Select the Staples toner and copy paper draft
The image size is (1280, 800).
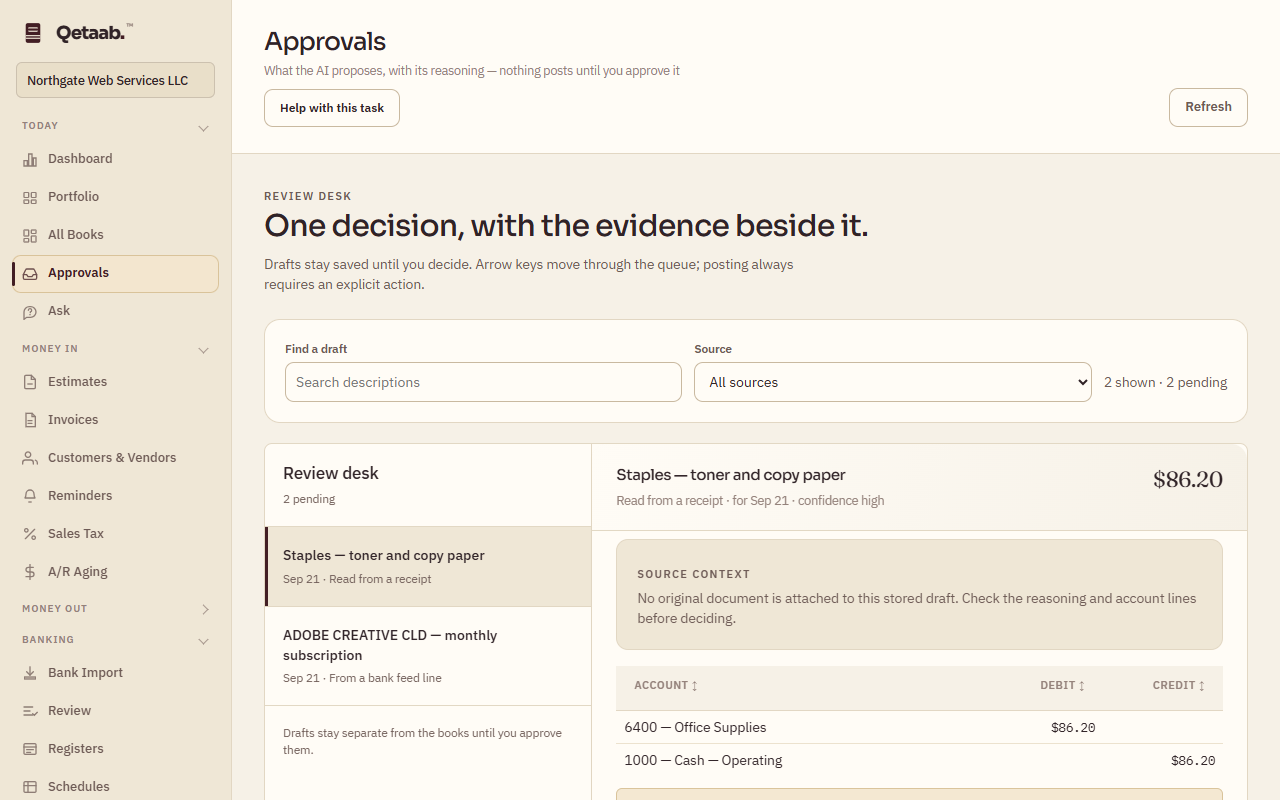pos(428,566)
